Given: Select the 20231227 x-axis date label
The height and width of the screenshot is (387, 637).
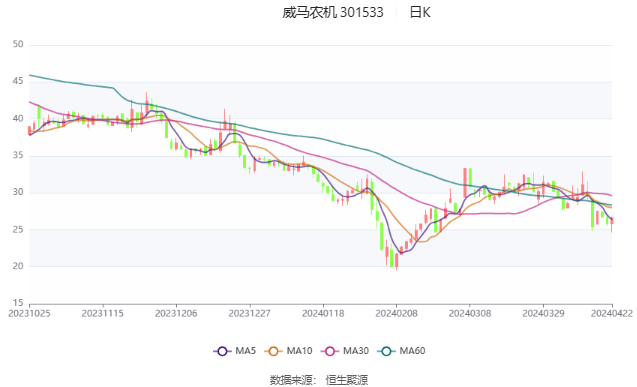Looking at the screenshot, I should coord(249,313).
